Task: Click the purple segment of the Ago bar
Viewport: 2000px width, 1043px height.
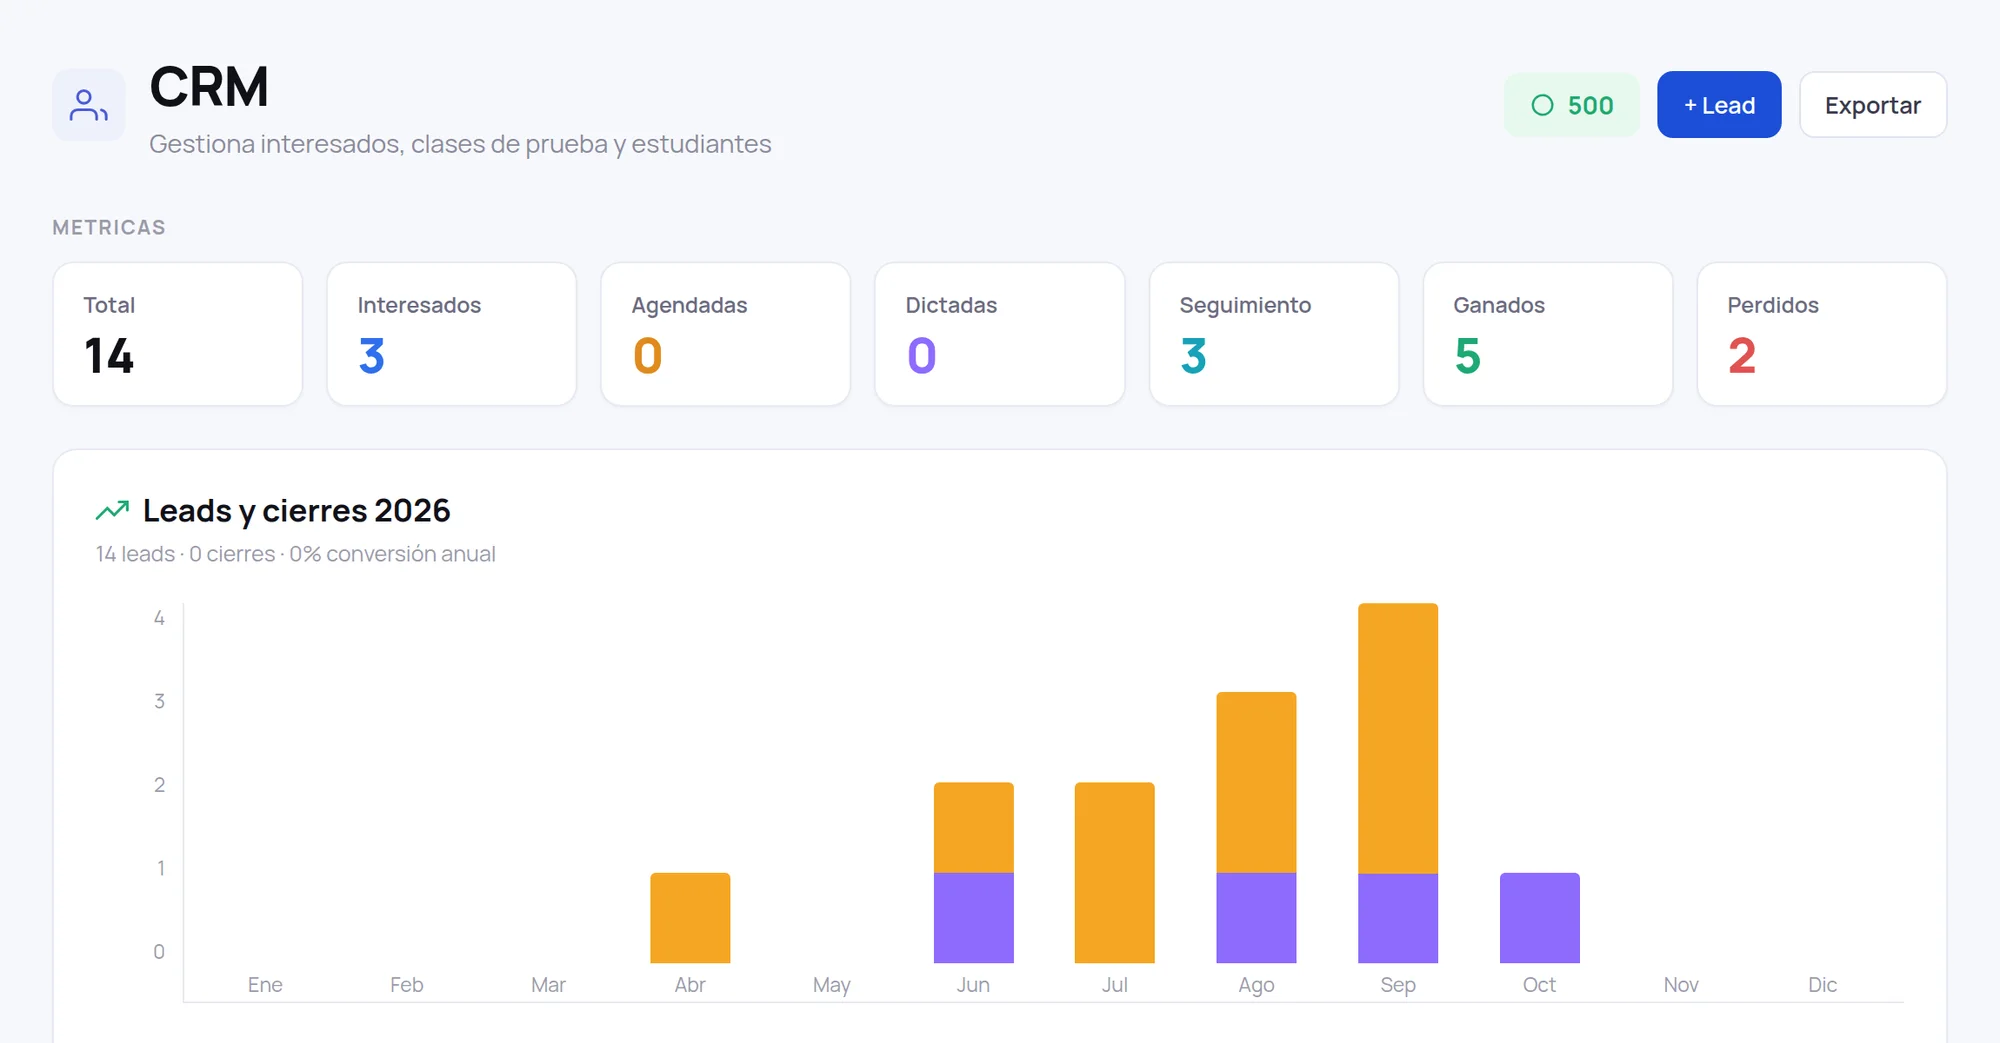Action: pyautogui.click(x=1256, y=918)
